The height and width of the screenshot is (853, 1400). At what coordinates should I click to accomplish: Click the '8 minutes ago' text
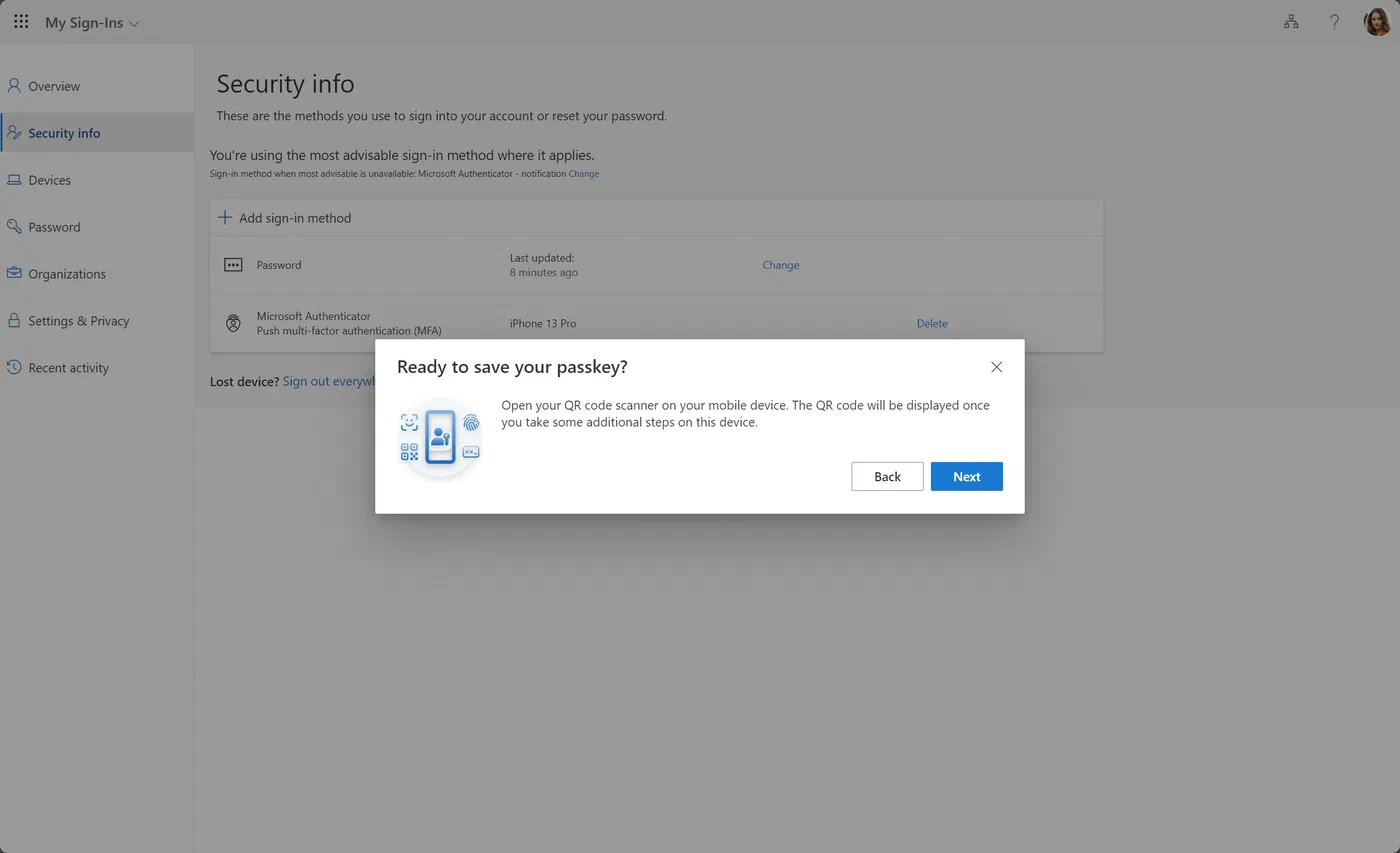pyautogui.click(x=543, y=272)
